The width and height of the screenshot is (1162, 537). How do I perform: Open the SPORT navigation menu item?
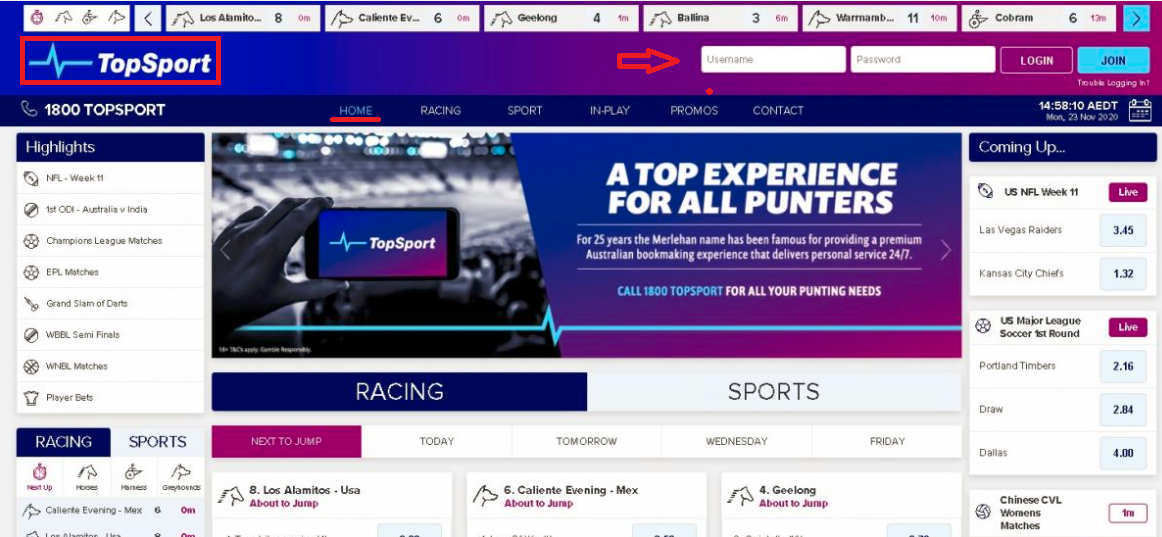pyautogui.click(x=525, y=110)
